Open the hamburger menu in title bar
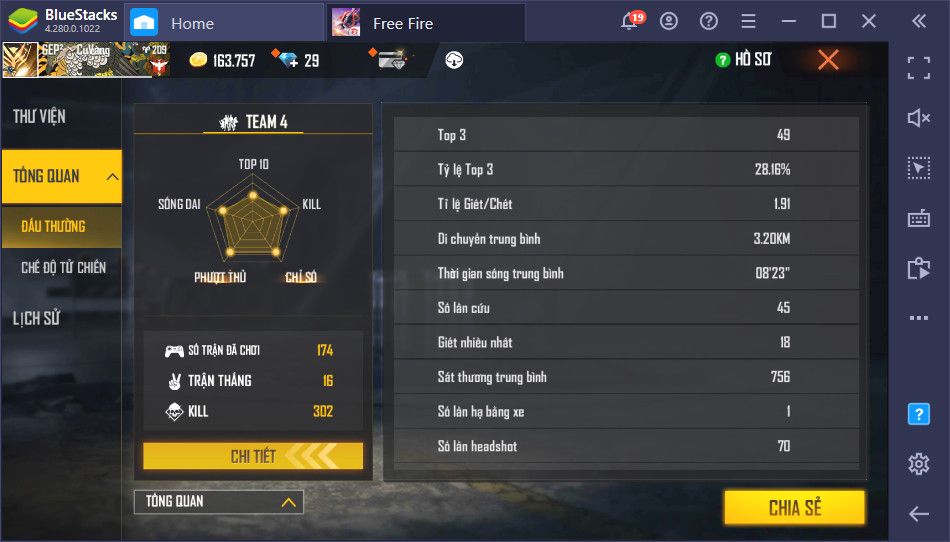 point(748,22)
